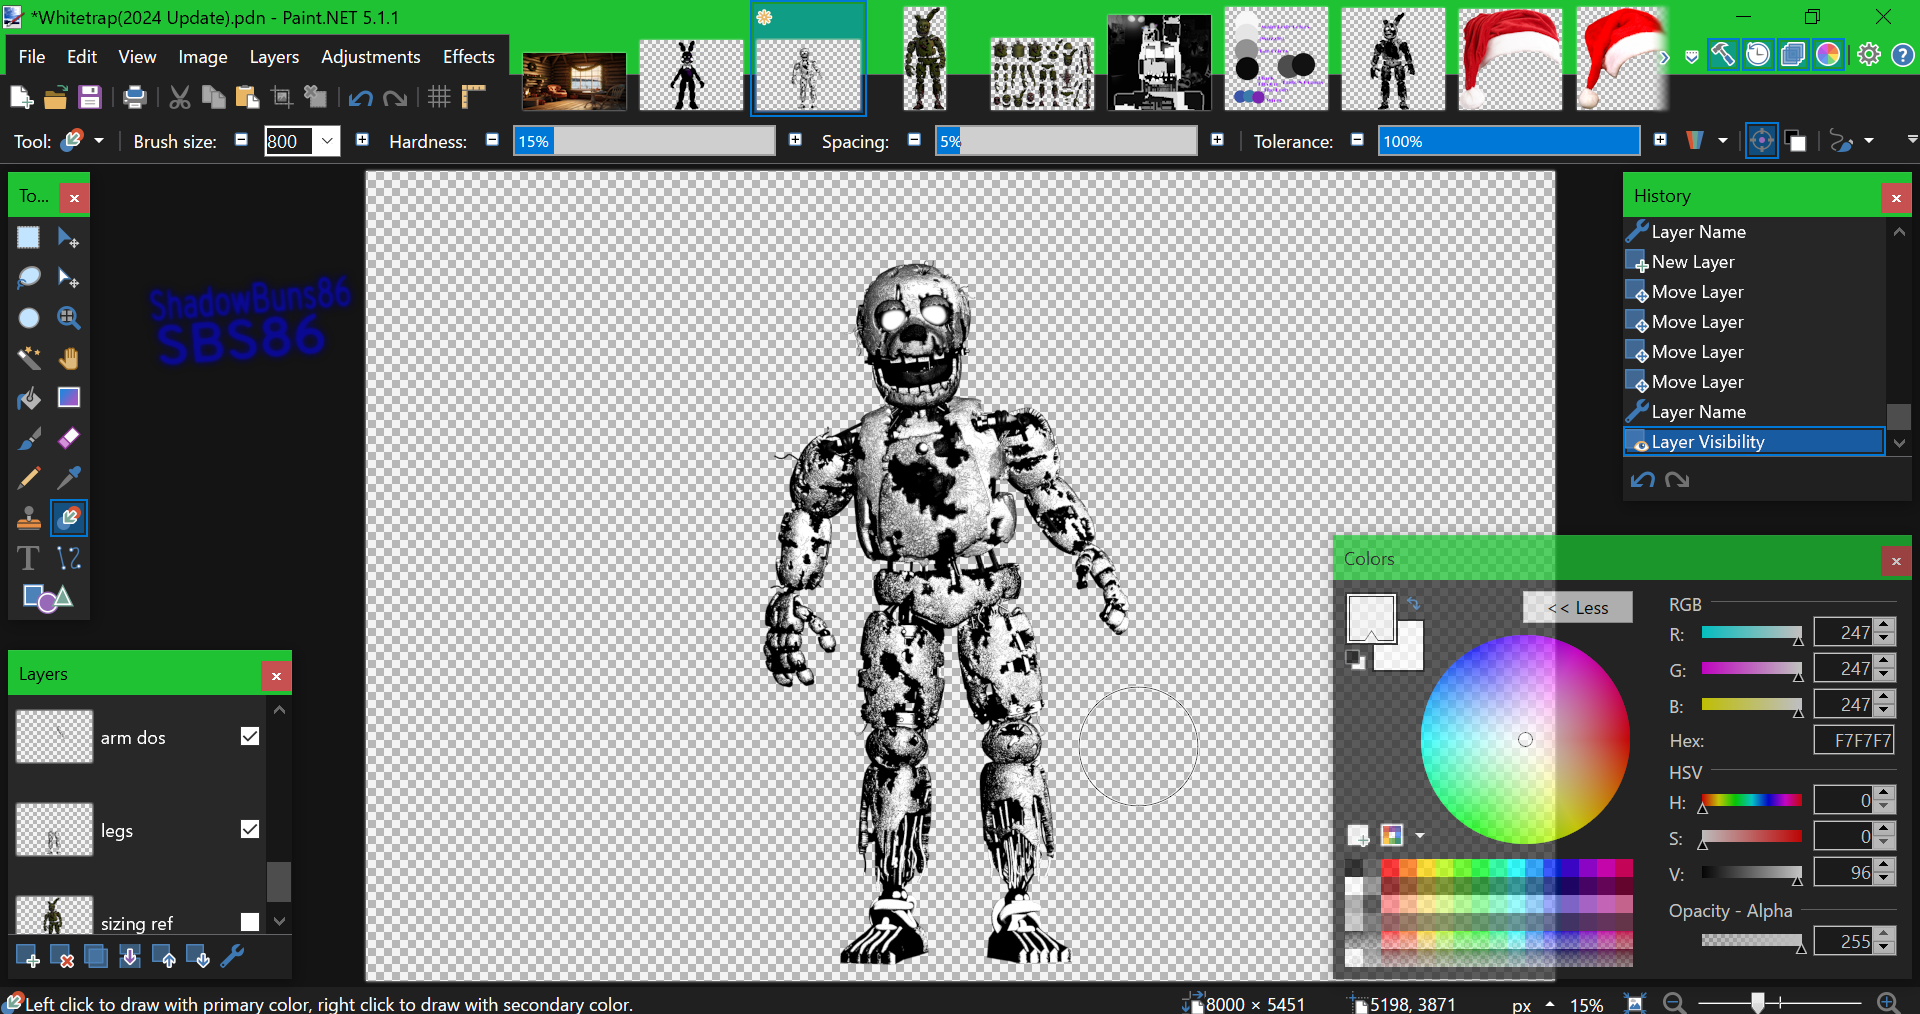
Task: Select the Paint Bucket tool
Action: tap(28, 398)
